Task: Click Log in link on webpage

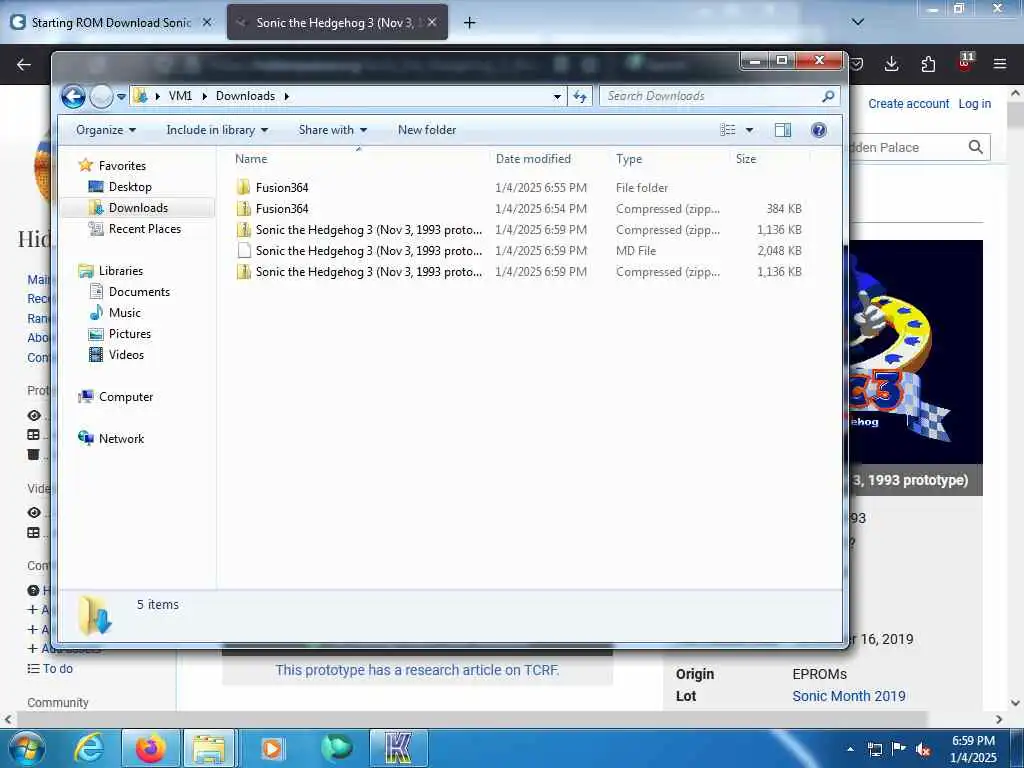Action: pos(974,104)
